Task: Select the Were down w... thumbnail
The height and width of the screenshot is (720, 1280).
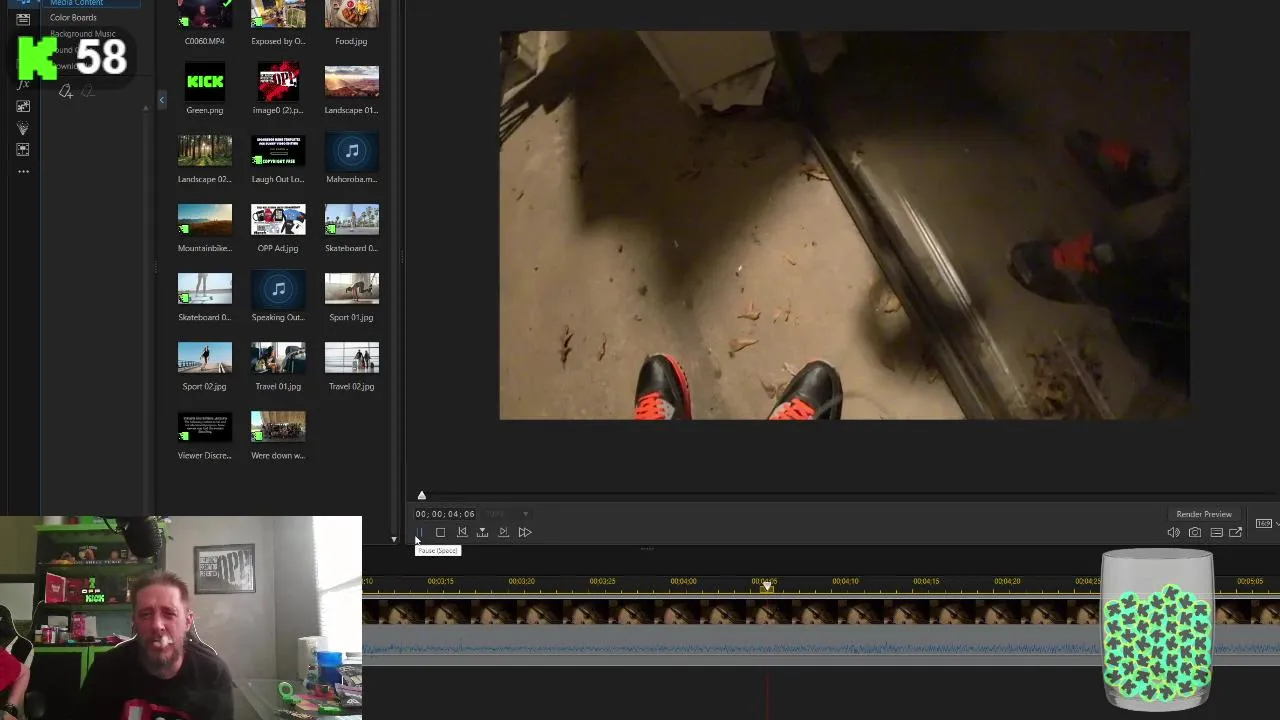Action: (x=278, y=427)
